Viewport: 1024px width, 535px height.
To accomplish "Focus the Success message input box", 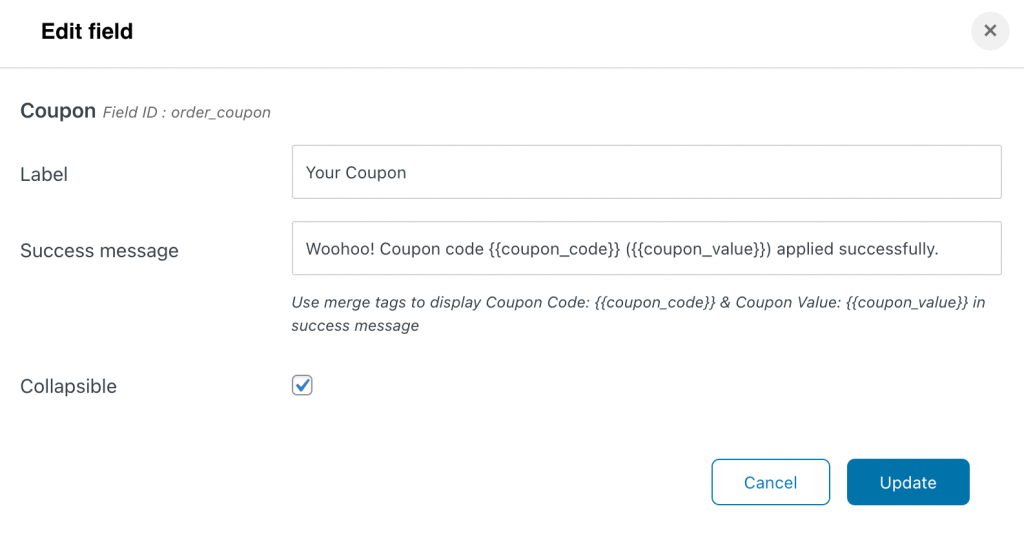I will tap(647, 248).
